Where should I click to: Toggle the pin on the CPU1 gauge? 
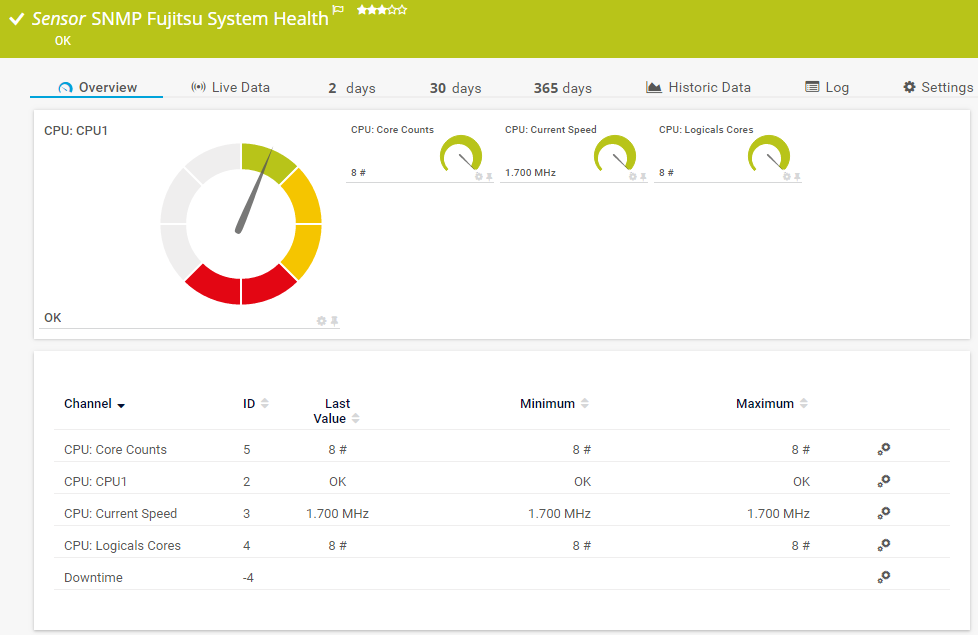click(x=335, y=321)
